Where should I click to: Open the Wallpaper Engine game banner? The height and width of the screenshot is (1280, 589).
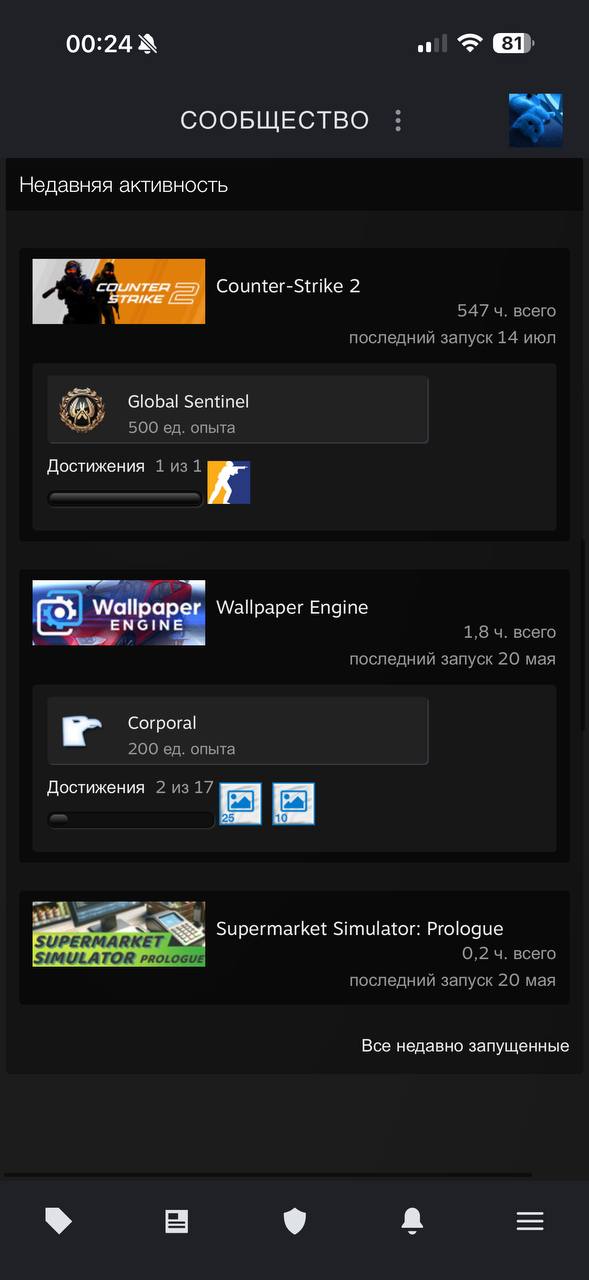119,613
